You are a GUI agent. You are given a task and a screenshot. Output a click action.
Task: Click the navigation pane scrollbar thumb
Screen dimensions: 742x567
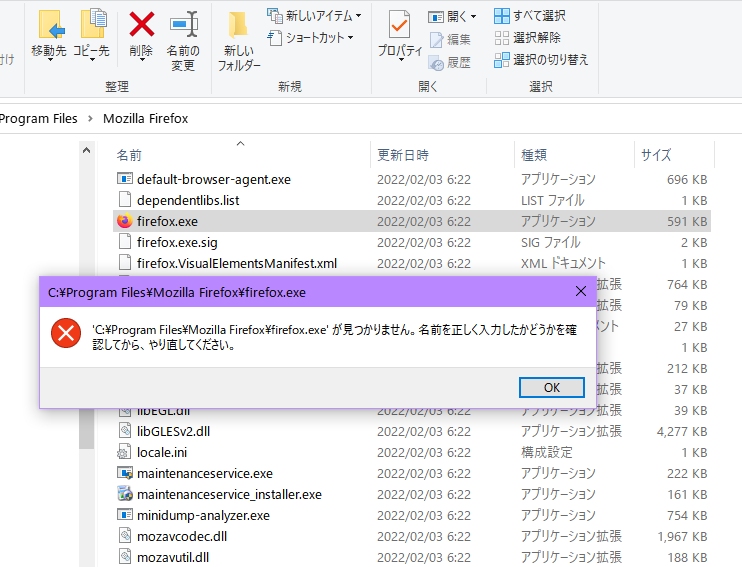(x=86, y=428)
